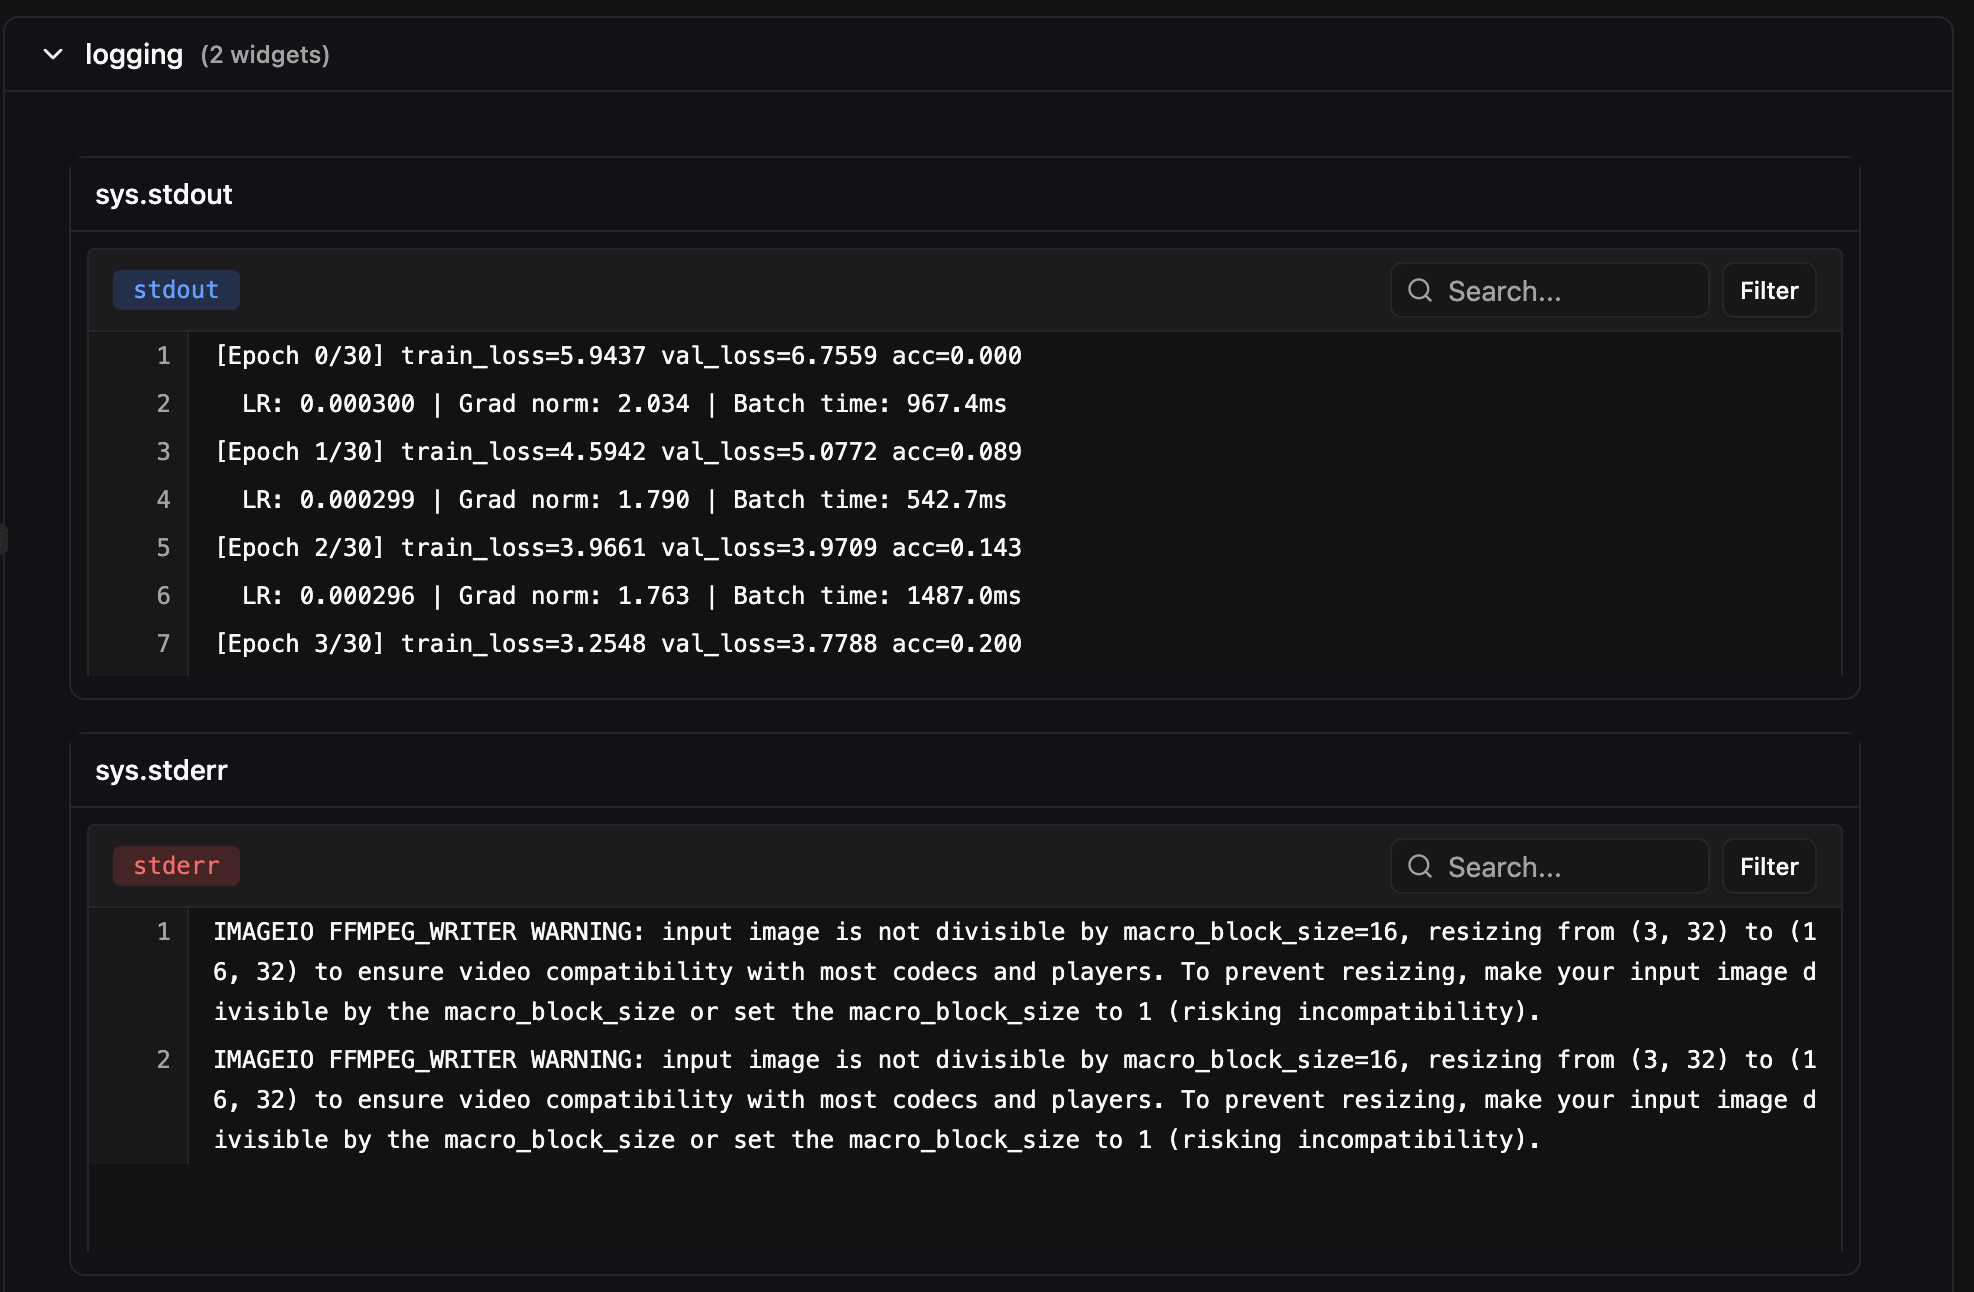Click line number 1 in stdout log
The image size is (1974, 1292).
click(x=163, y=356)
